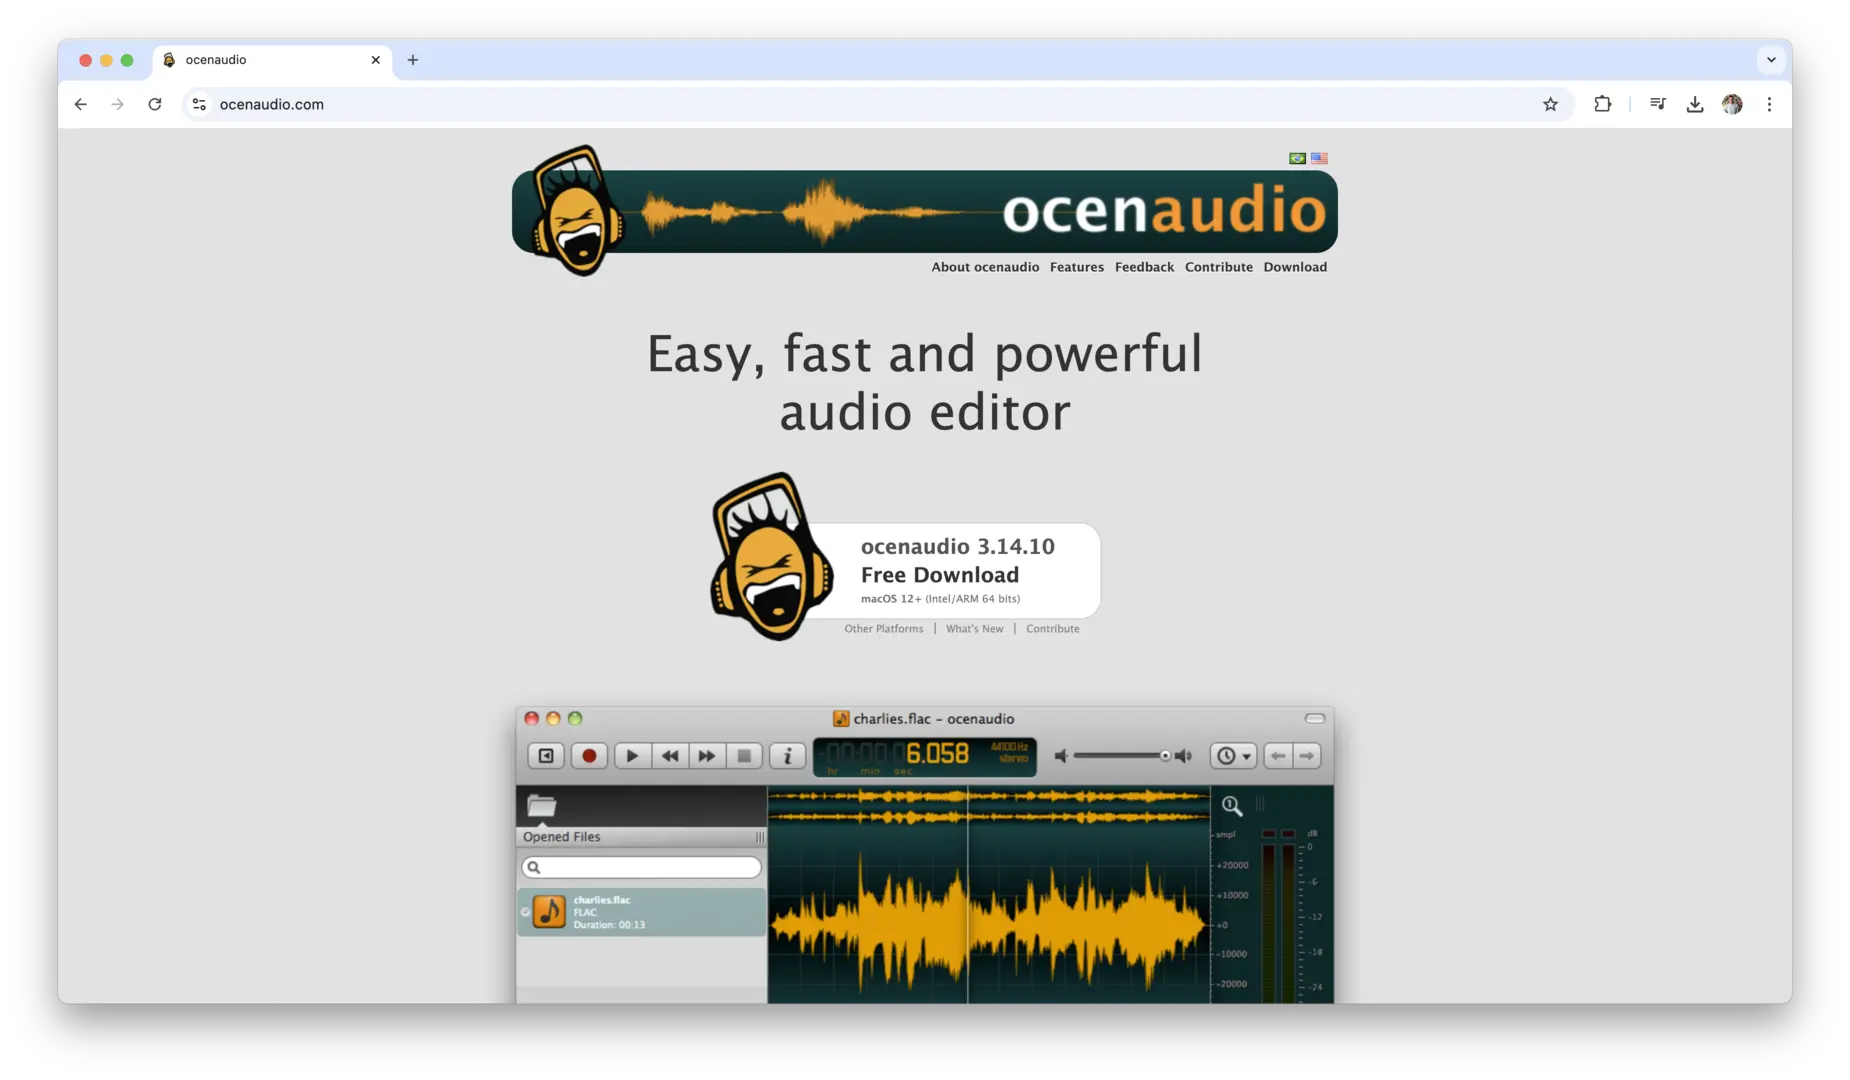Click the 6.058 time display
1850x1080 pixels.
(924, 757)
